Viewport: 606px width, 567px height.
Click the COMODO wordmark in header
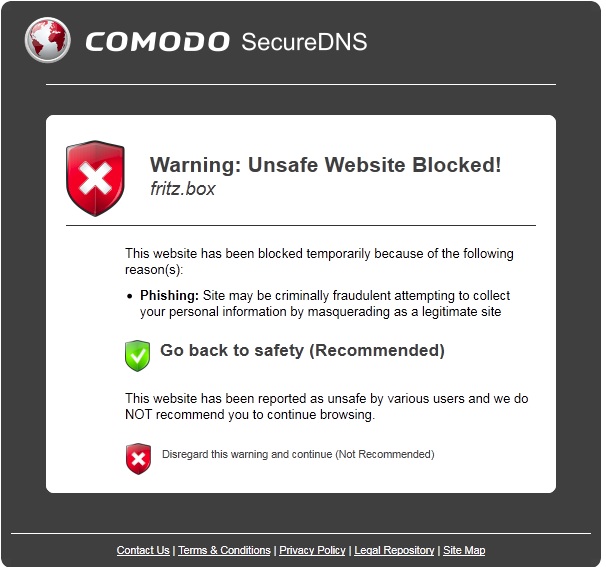click(157, 42)
